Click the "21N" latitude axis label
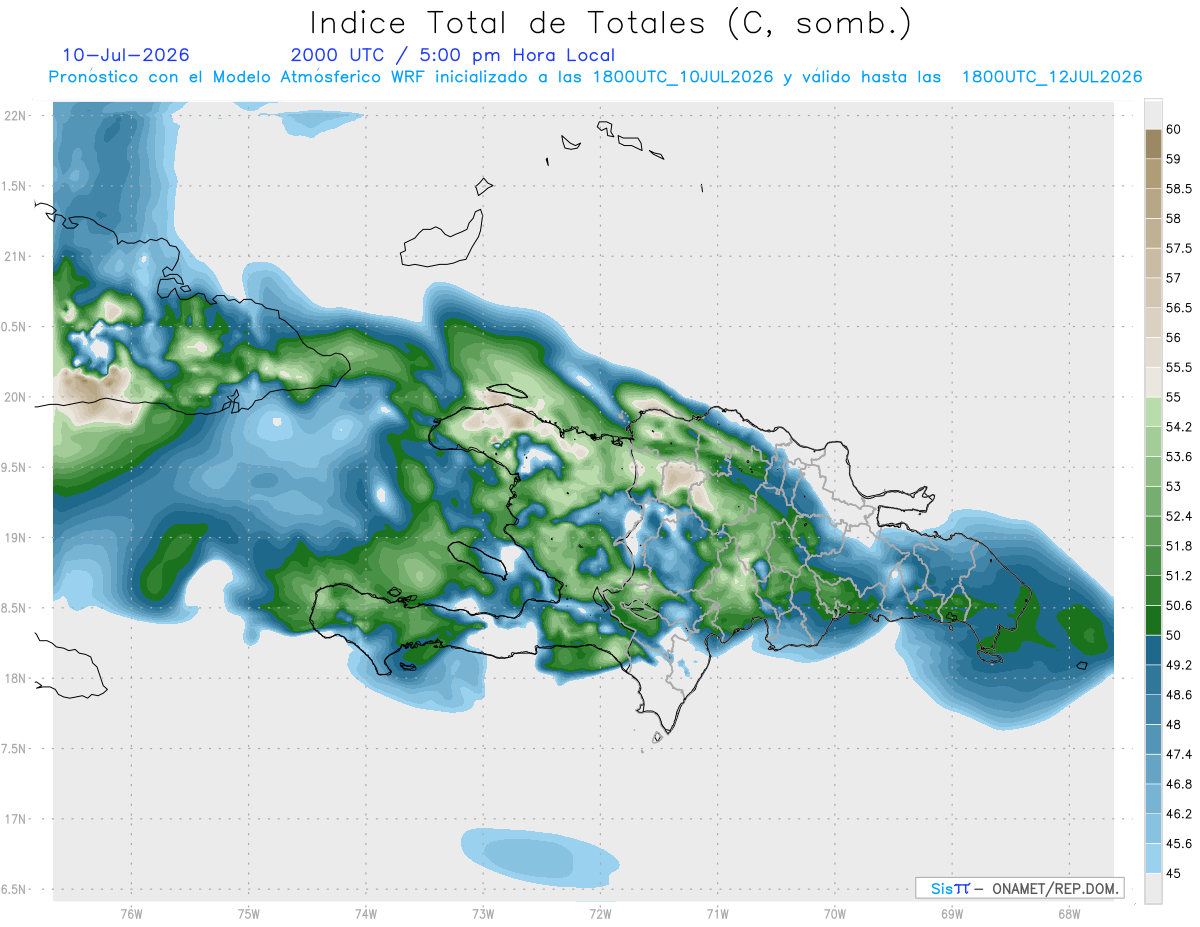1200x927 pixels. pyautogui.click(x=16, y=257)
